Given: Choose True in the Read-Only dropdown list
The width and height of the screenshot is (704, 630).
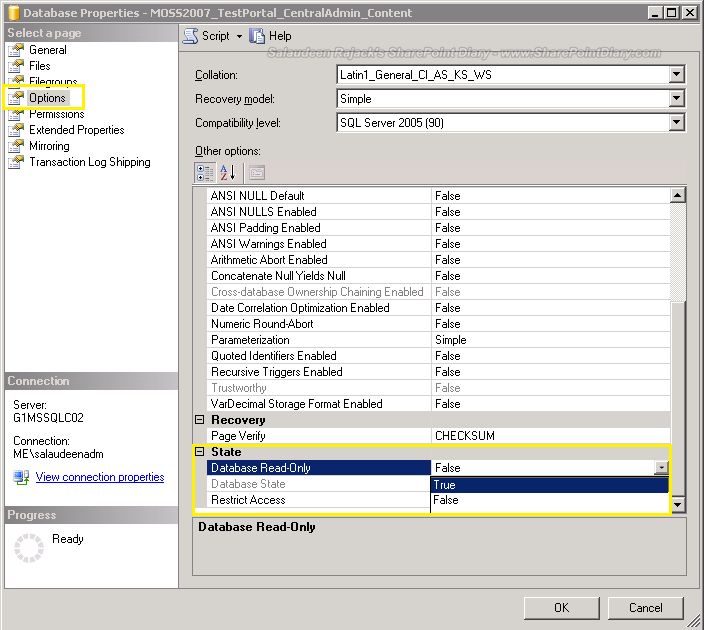Looking at the screenshot, I should (x=550, y=485).
